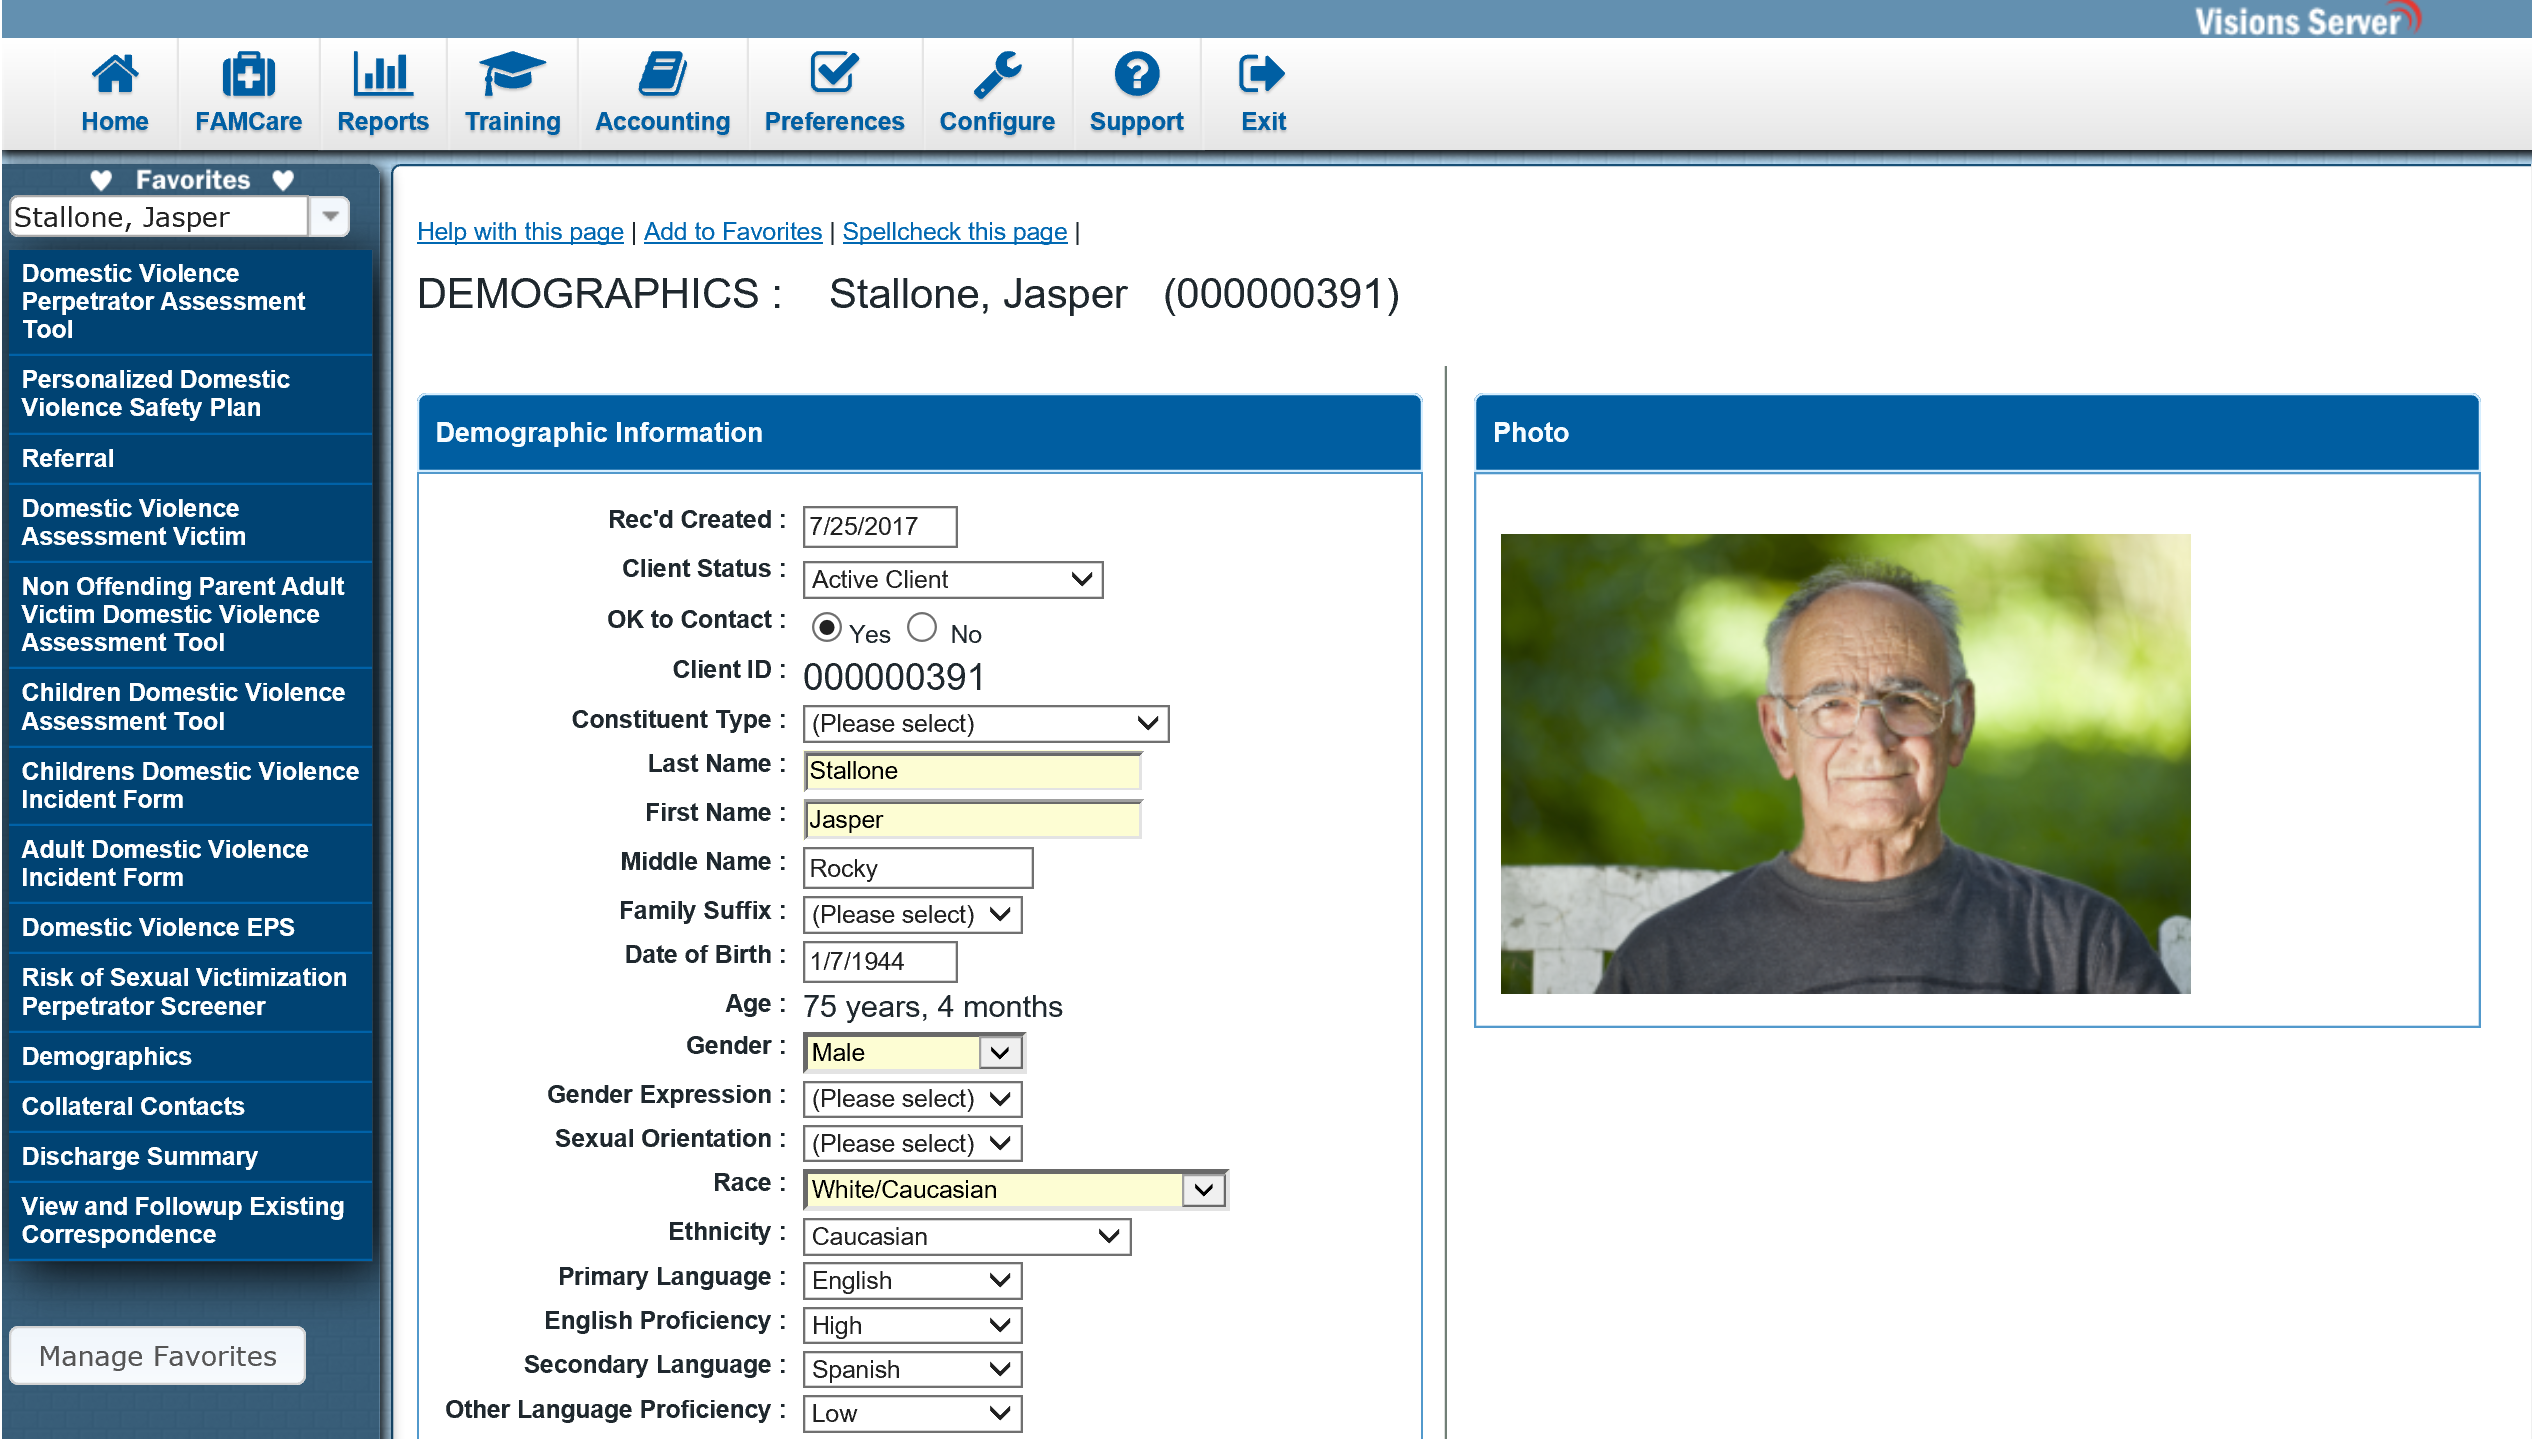Open the Configure wrench icon
The image size is (2532, 1439).
(x=997, y=75)
